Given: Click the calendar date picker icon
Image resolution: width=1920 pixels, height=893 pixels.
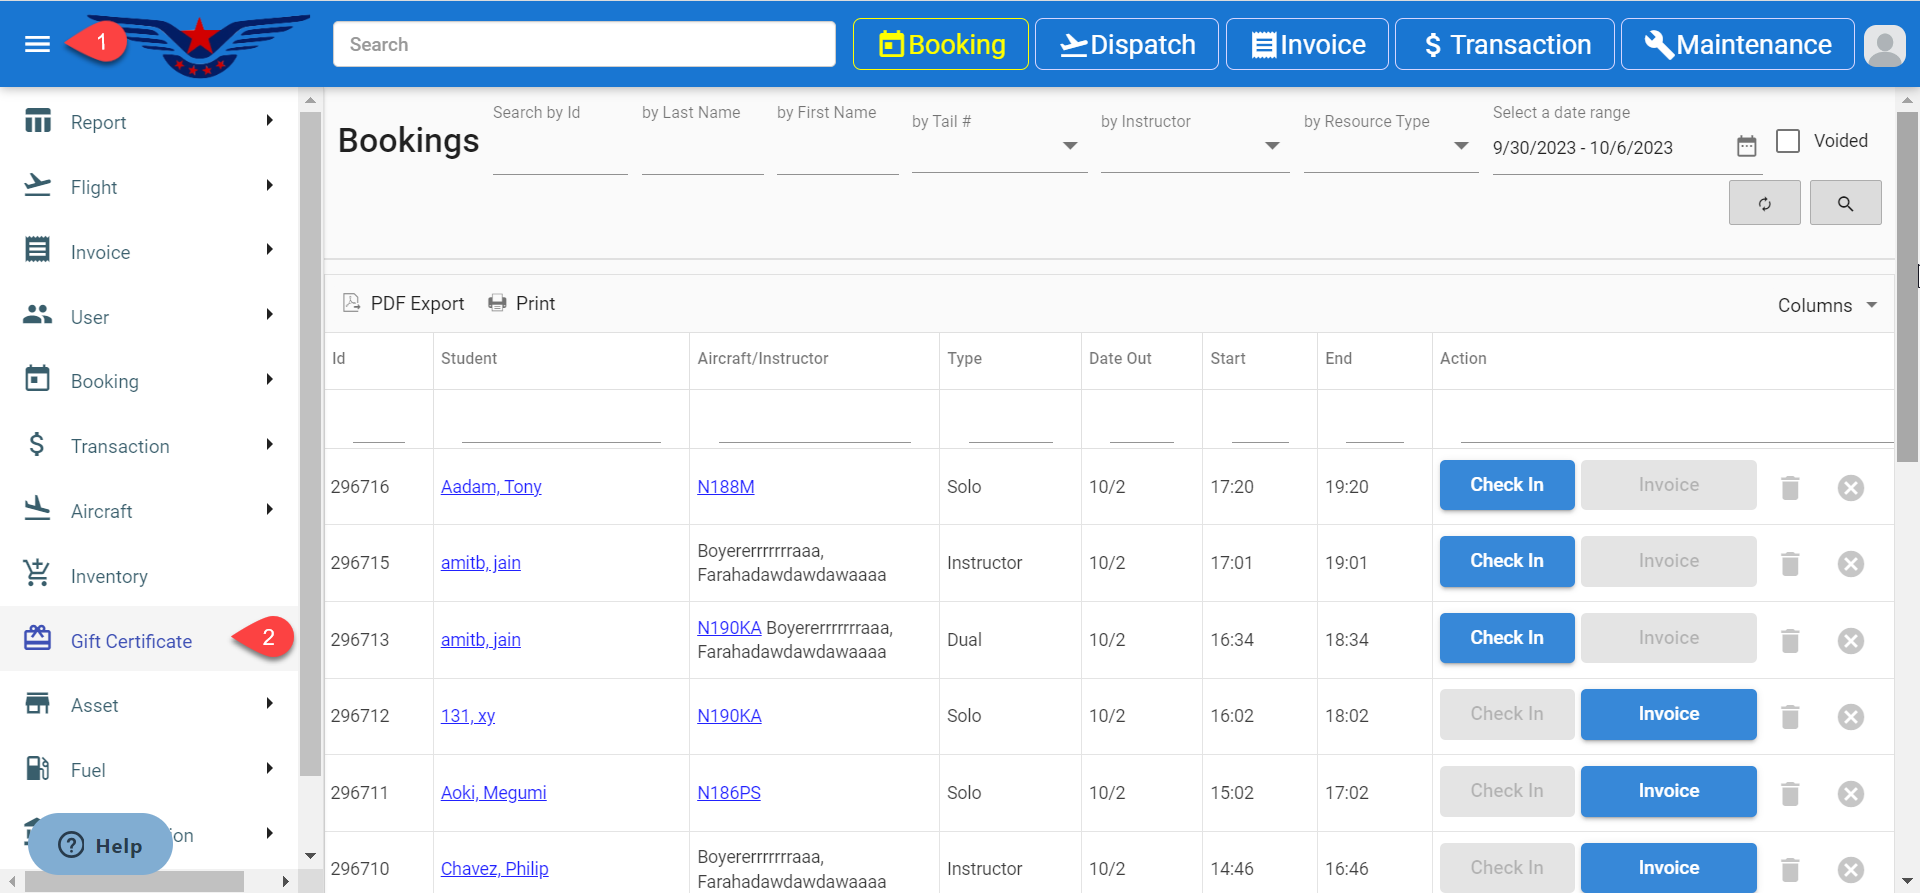Looking at the screenshot, I should [1746, 147].
